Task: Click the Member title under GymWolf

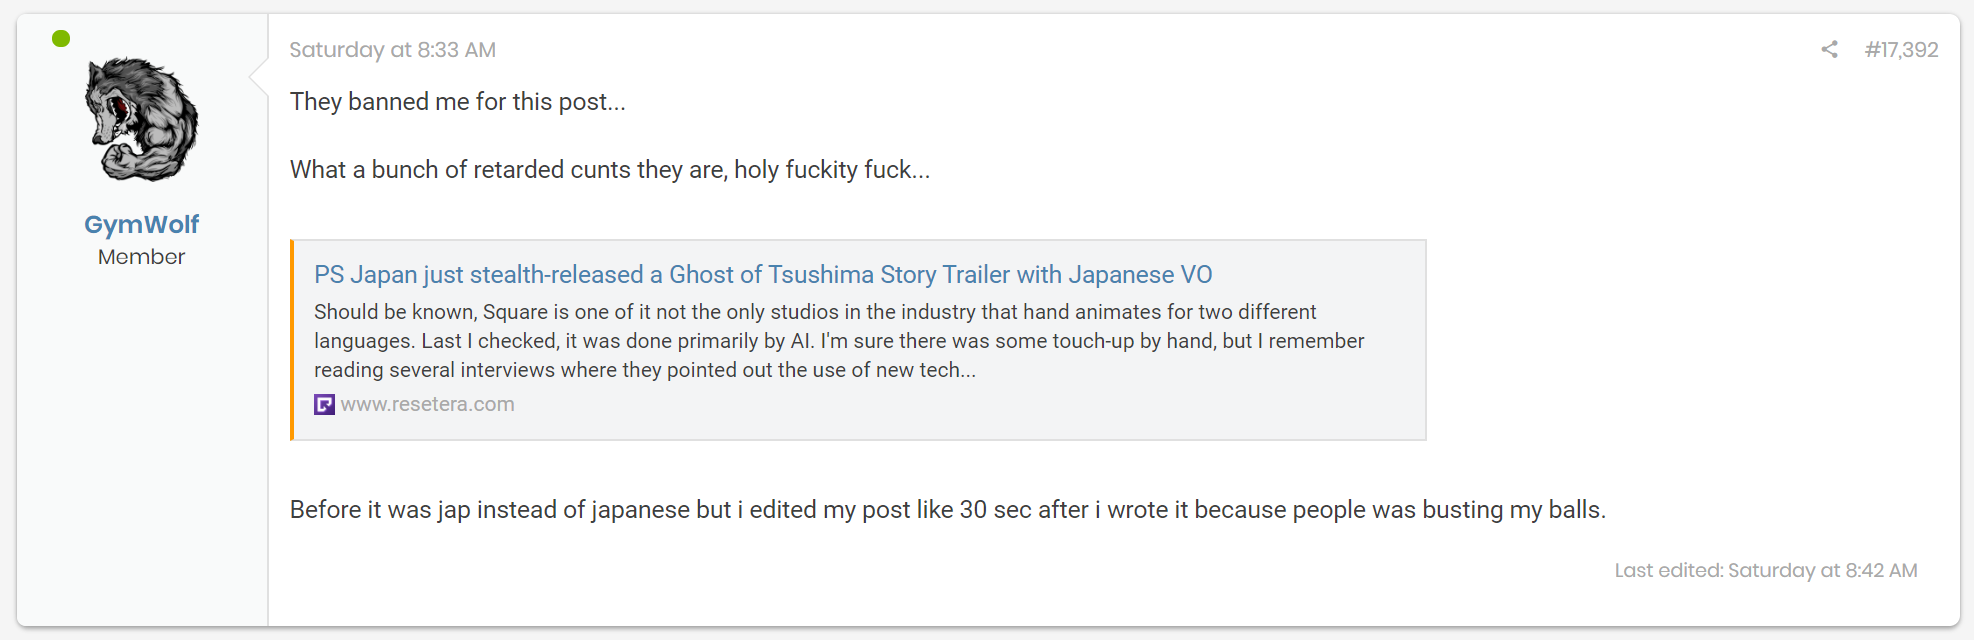Action: tap(141, 257)
